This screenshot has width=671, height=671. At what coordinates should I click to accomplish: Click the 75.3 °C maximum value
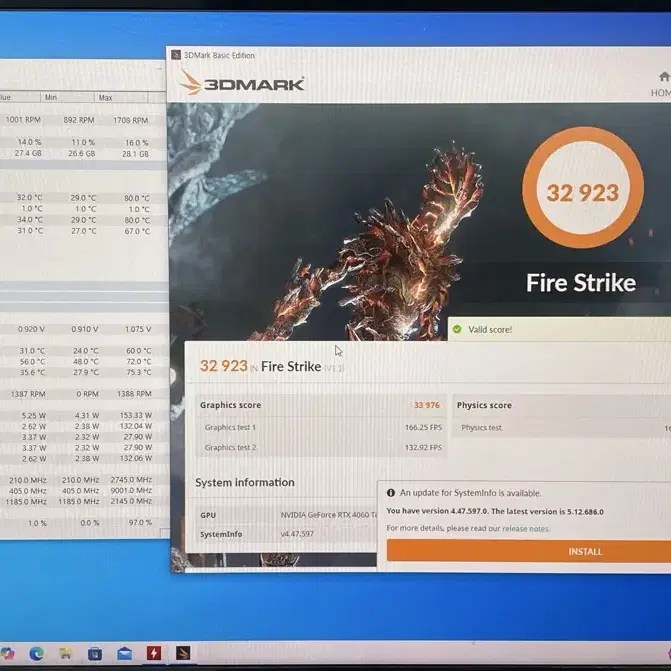(139, 372)
